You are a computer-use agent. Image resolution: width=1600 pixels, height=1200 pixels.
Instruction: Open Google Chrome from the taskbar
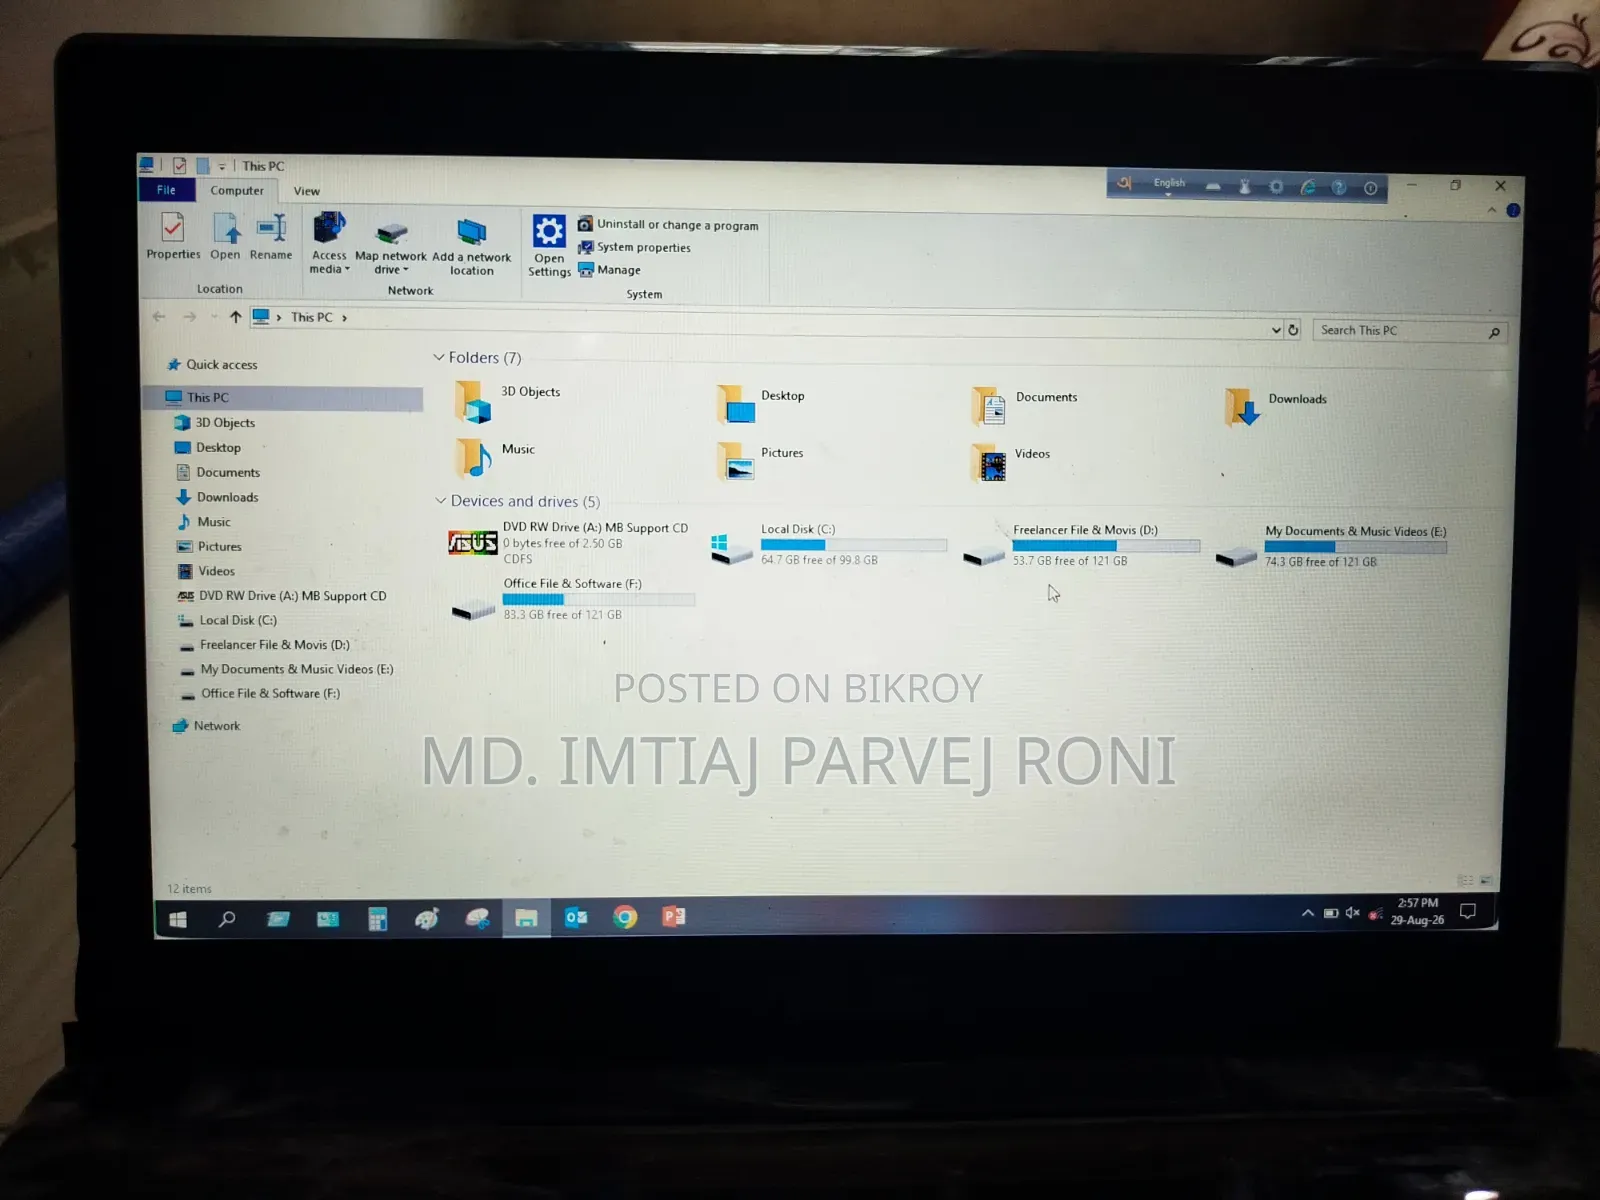pos(625,917)
